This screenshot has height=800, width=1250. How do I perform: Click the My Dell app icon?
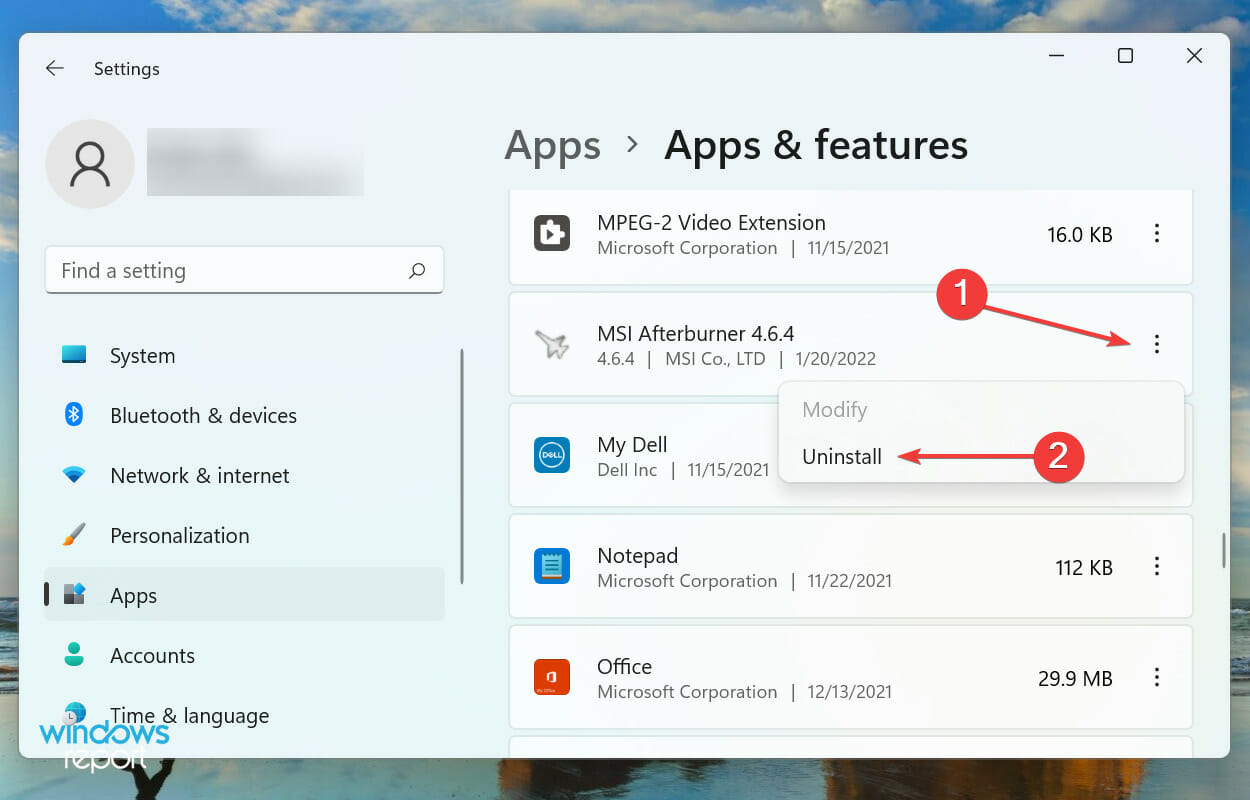(552, 455)
